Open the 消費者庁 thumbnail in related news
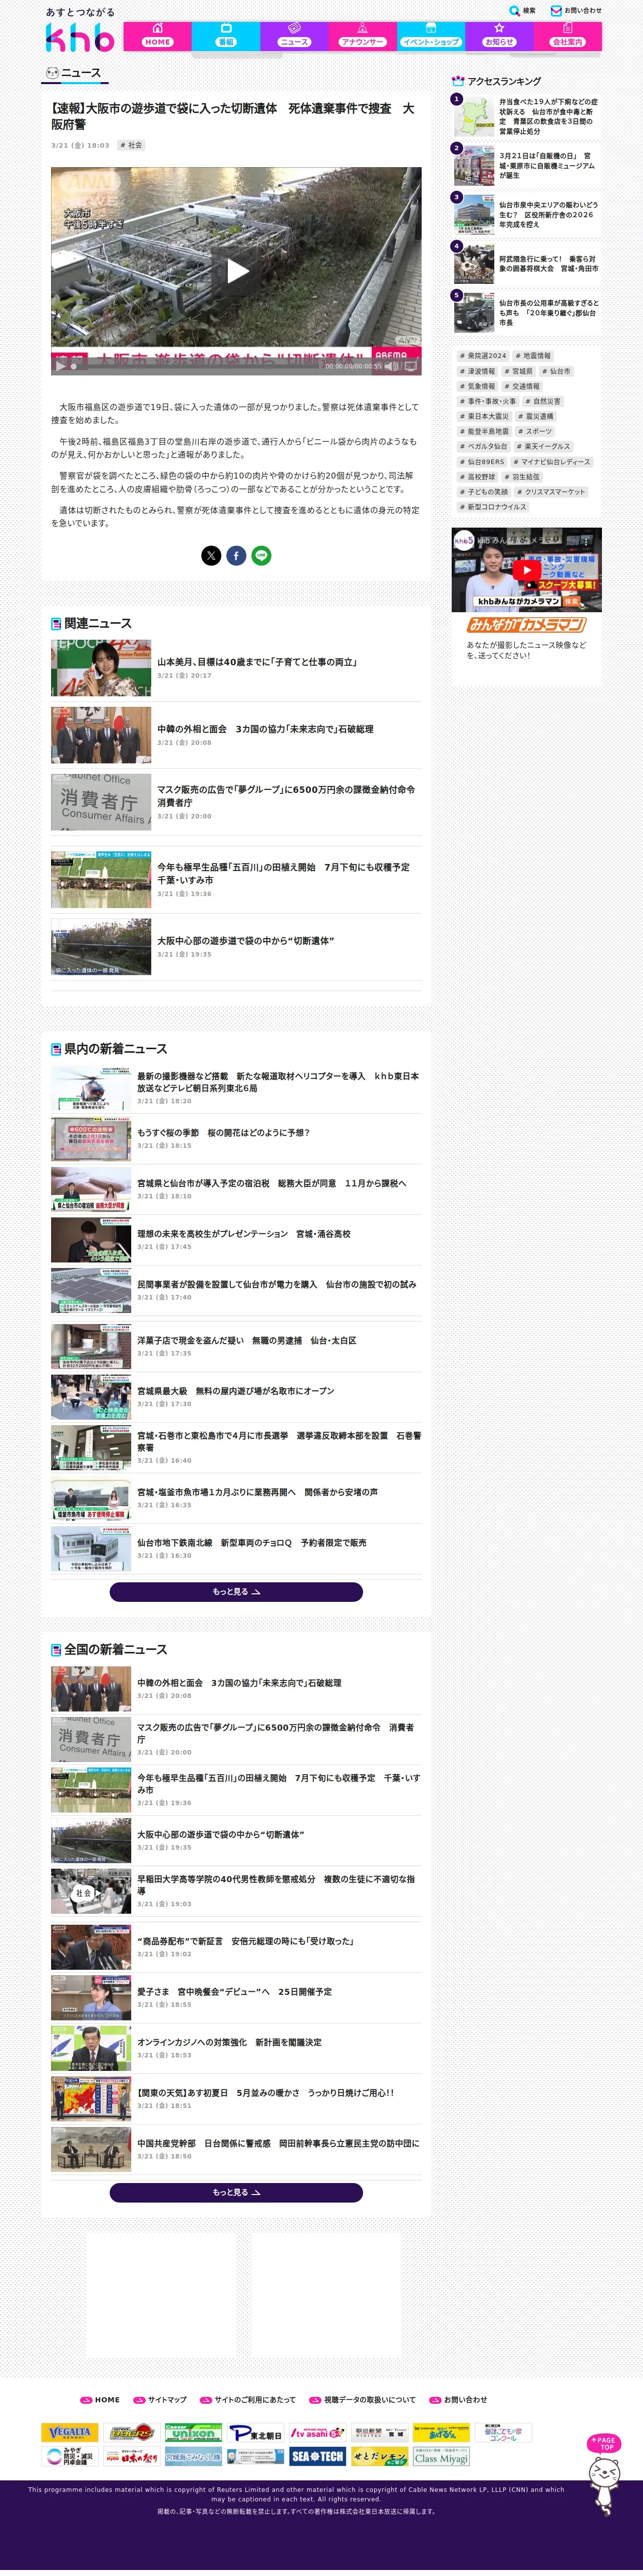This screenshot has width=643, height=2576. pyautogui.click(x=101, y=802)
